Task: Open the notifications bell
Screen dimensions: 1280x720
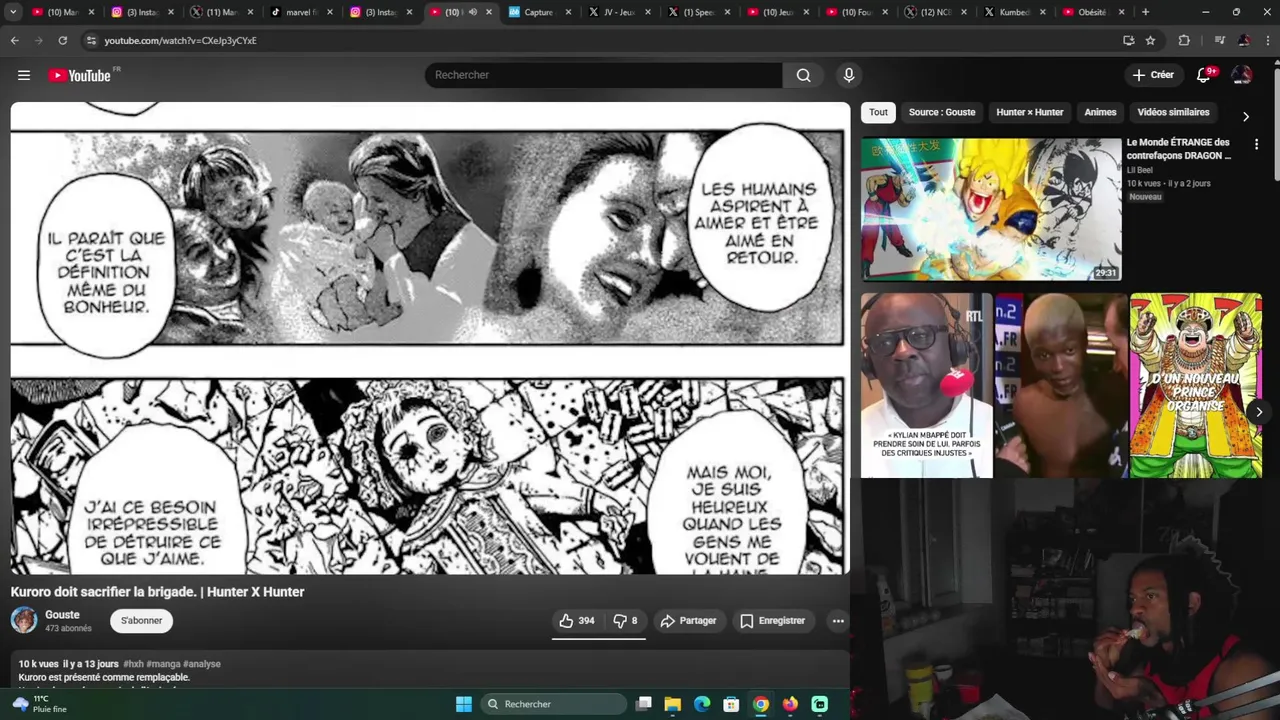Action: pyautogui.click(x=1204, y=75)
